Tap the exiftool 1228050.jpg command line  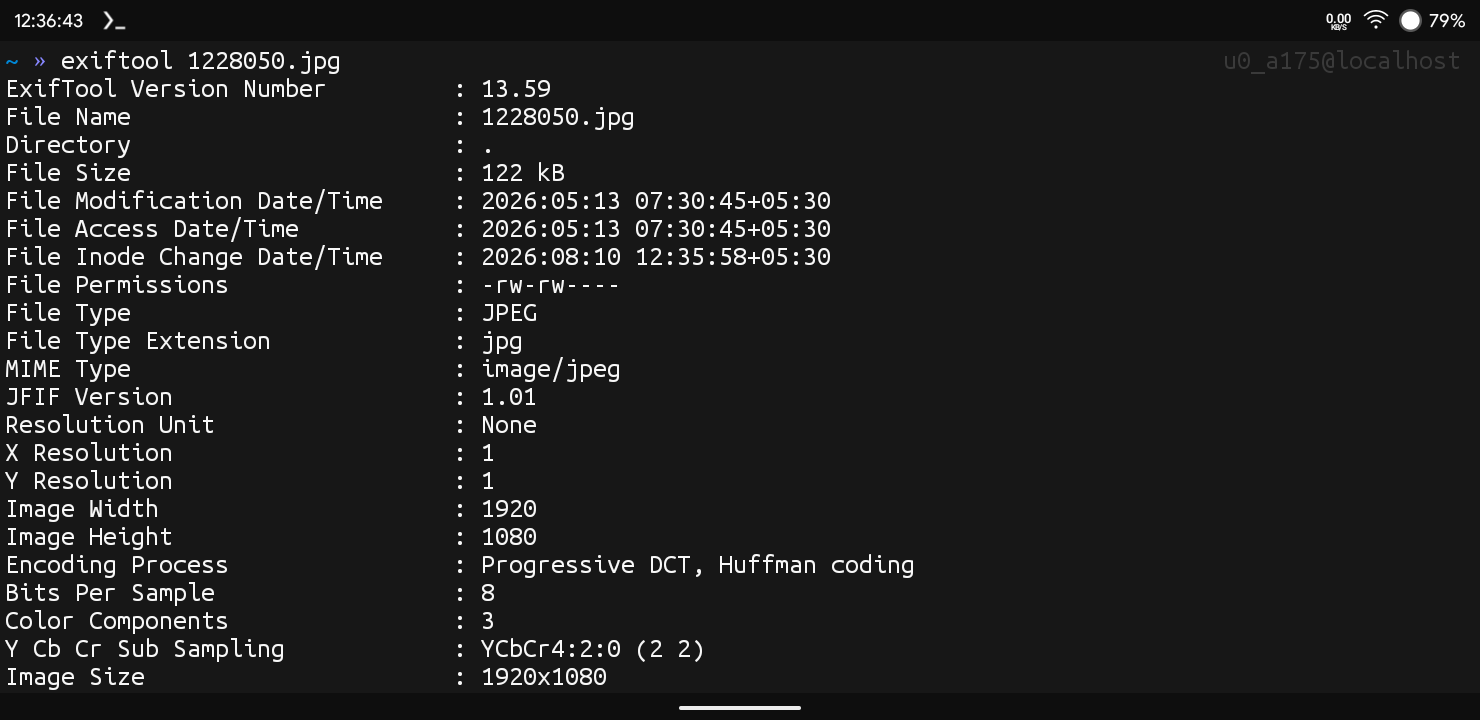(200, 61)
